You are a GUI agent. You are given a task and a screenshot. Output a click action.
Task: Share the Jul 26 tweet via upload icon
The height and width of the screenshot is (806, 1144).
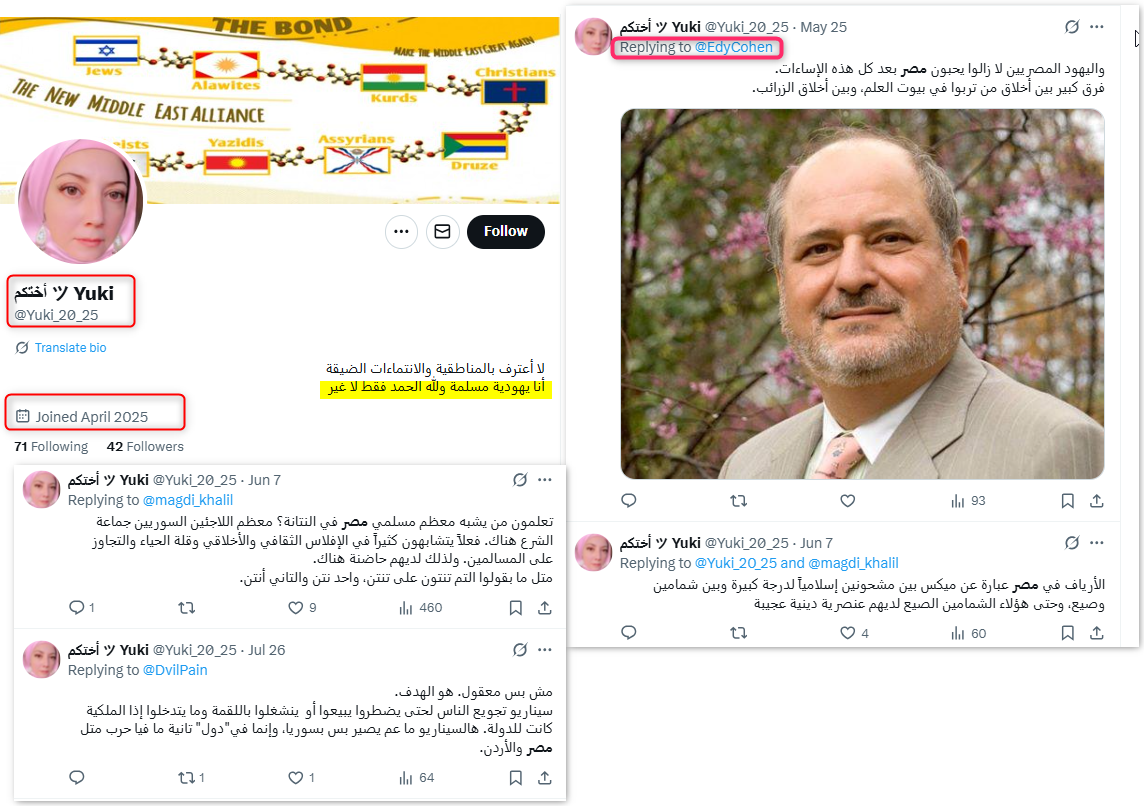tap(544, 778)
